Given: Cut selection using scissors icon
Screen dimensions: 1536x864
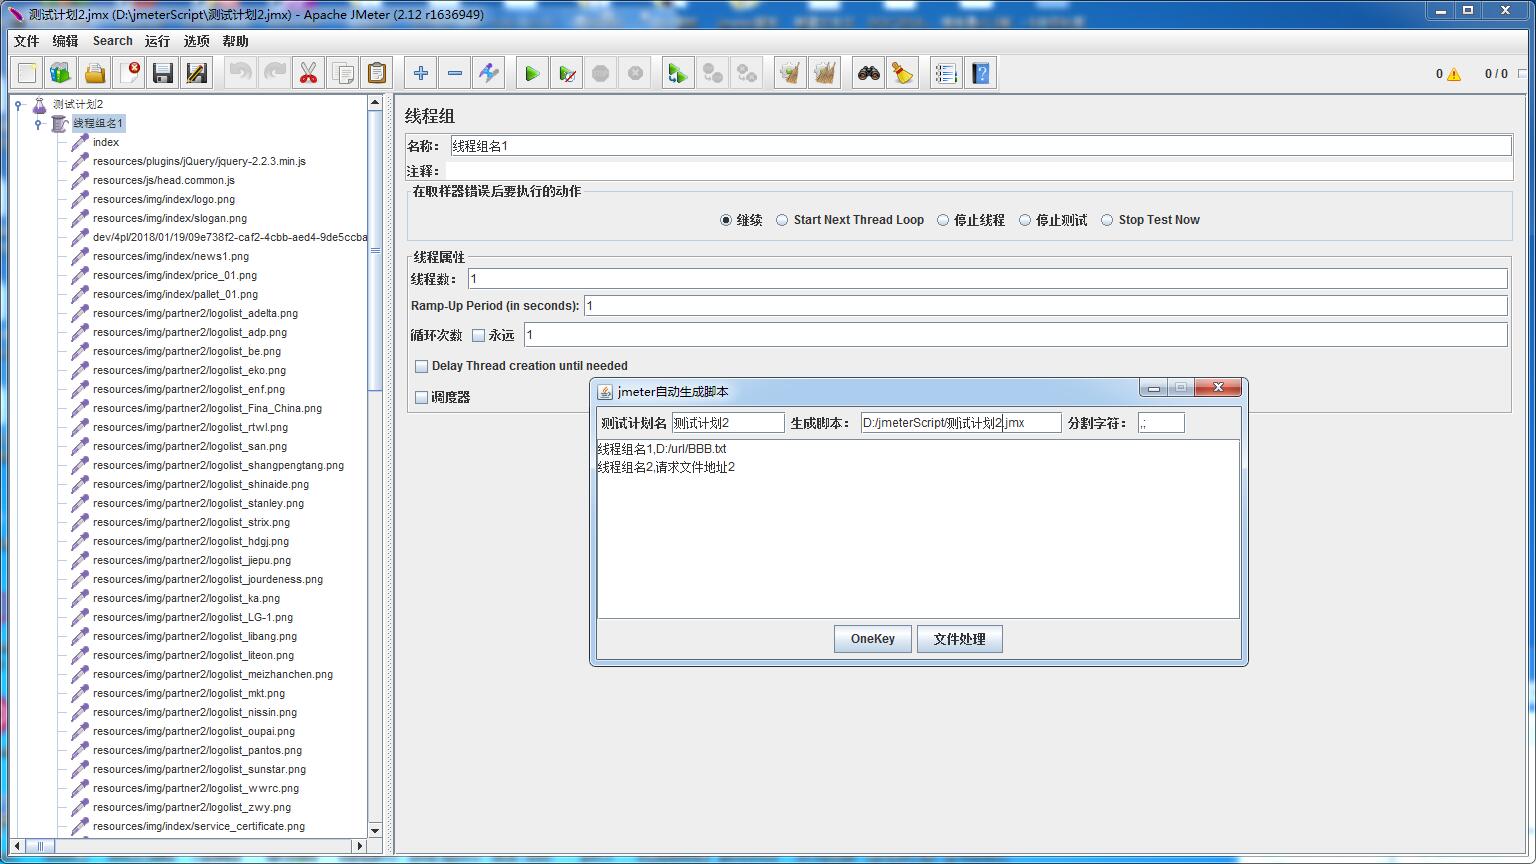Looking at the screenshot, I should [308, 73].
